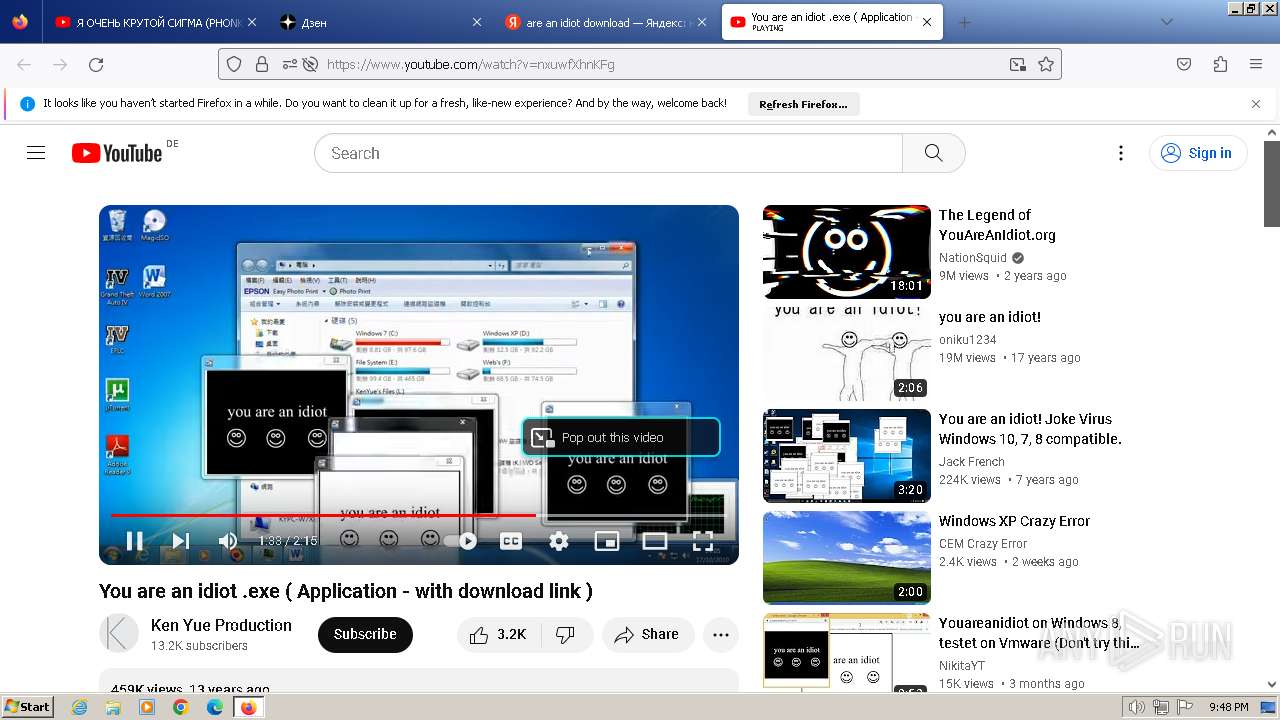1280x720 pixels.
Task: Enter full screen mode
Action: click(703, 541)
